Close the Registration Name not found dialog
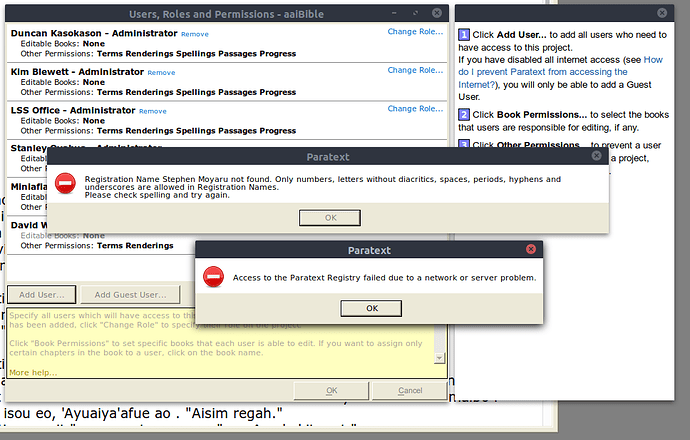Viewport: 690px width, 440px height. [596, 156]
